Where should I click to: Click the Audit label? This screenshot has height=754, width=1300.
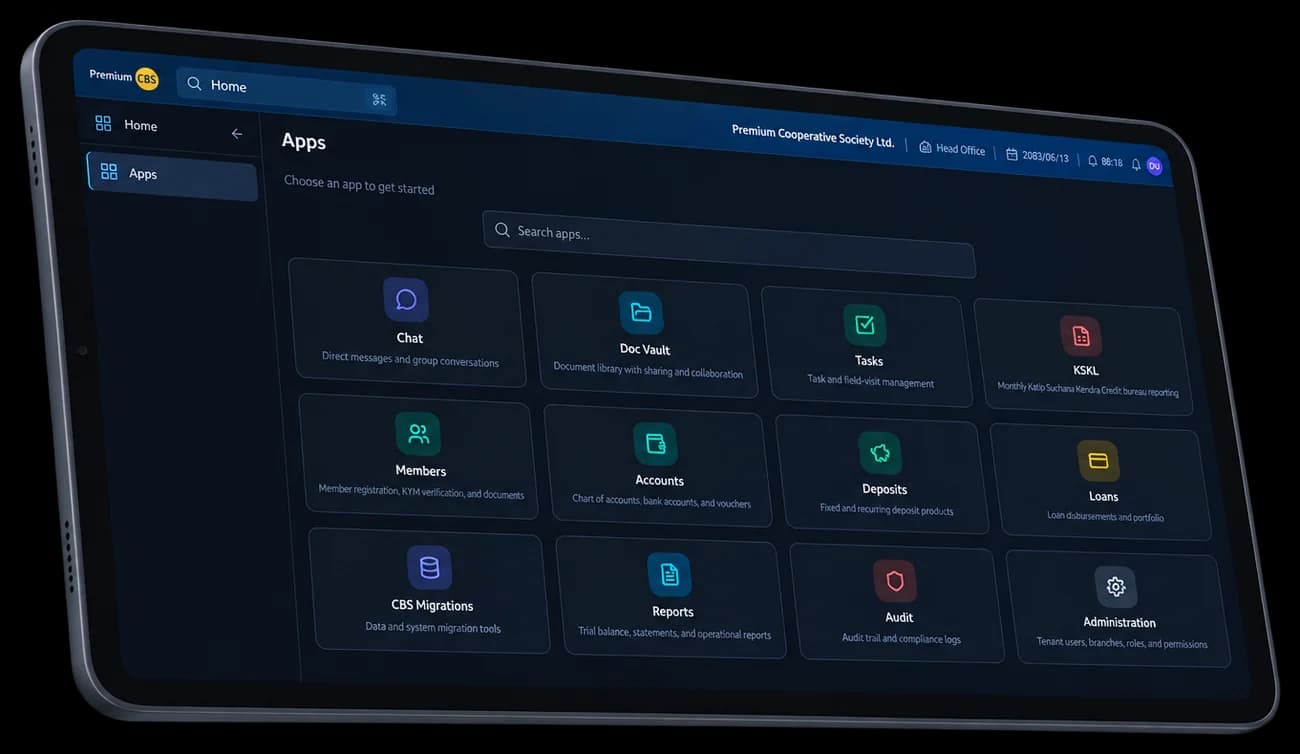pyautogui.click(x=899, y=617)
